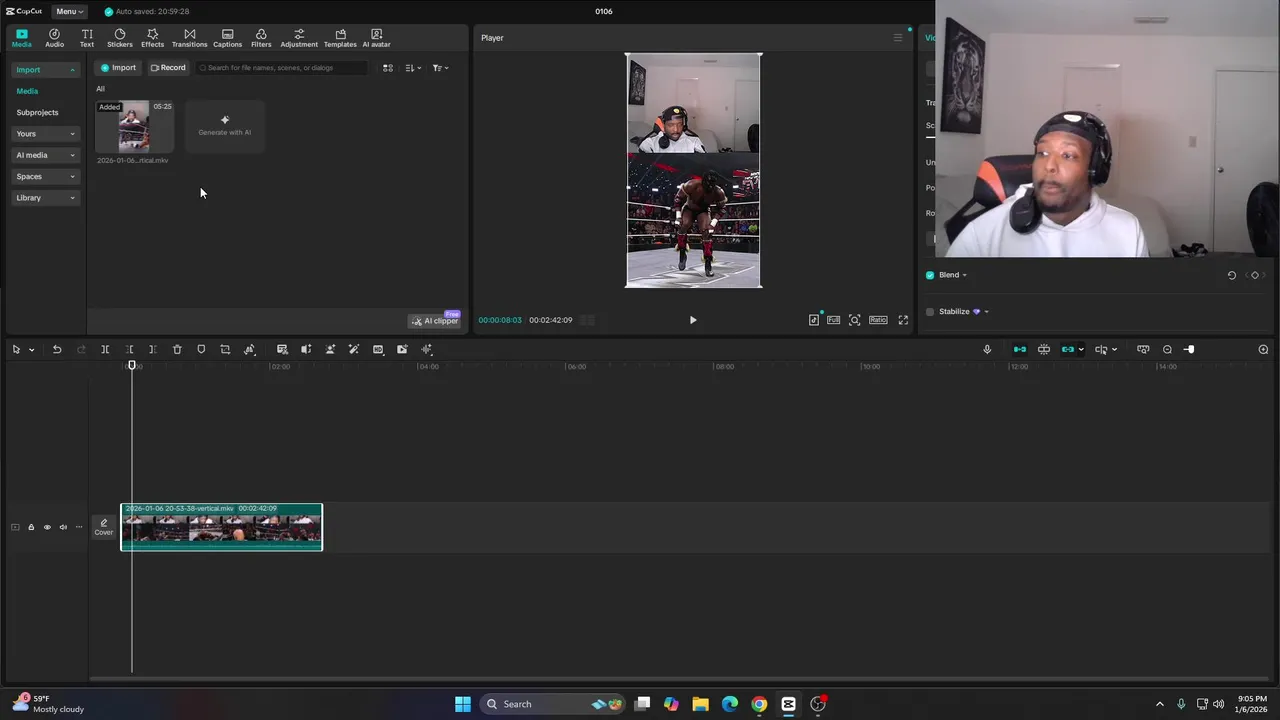Open the Audio panel
This screenshot has width=1280, height=720.
54,38
